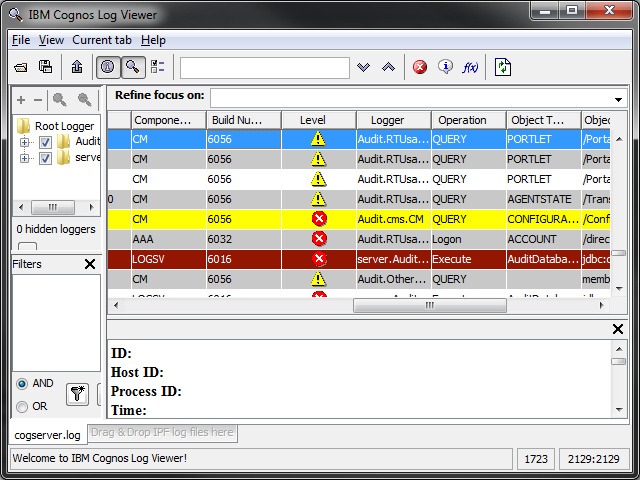Sort by the Level column header

pyautogui.click(x=319, y=120)
